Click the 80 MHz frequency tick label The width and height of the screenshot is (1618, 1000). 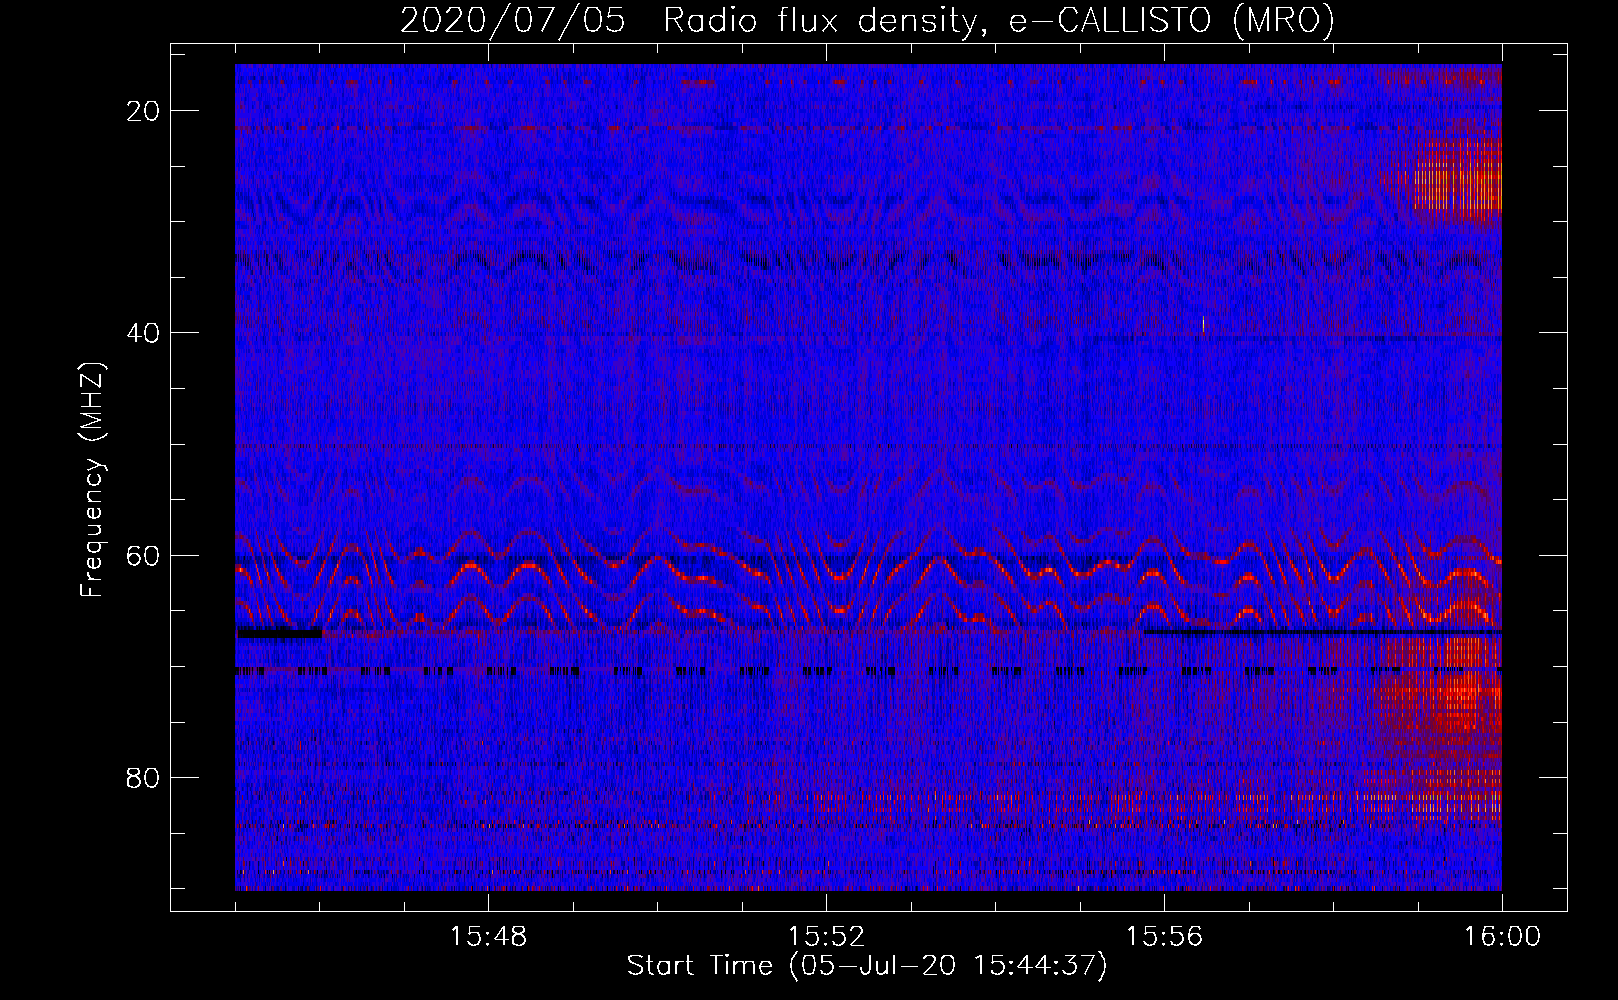tap(144, 777)
